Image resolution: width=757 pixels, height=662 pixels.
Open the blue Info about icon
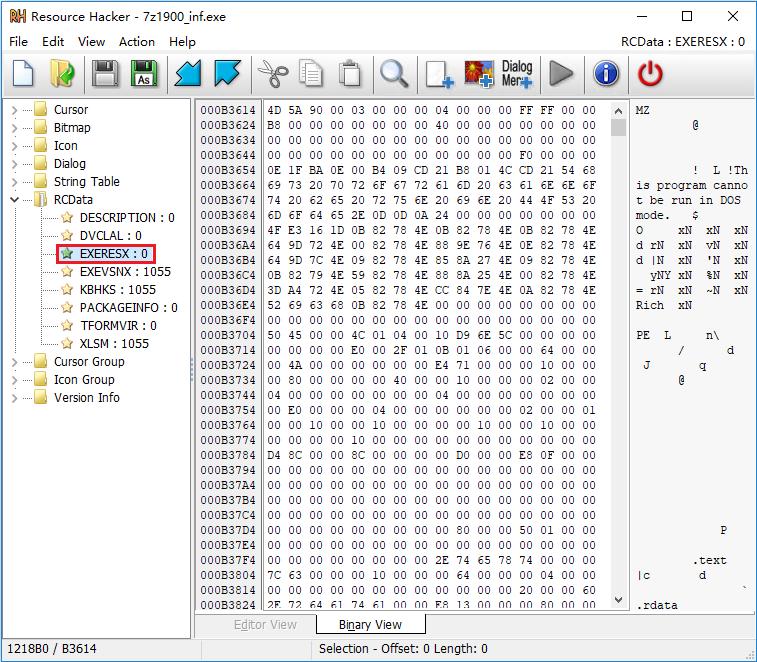(606, 74)
